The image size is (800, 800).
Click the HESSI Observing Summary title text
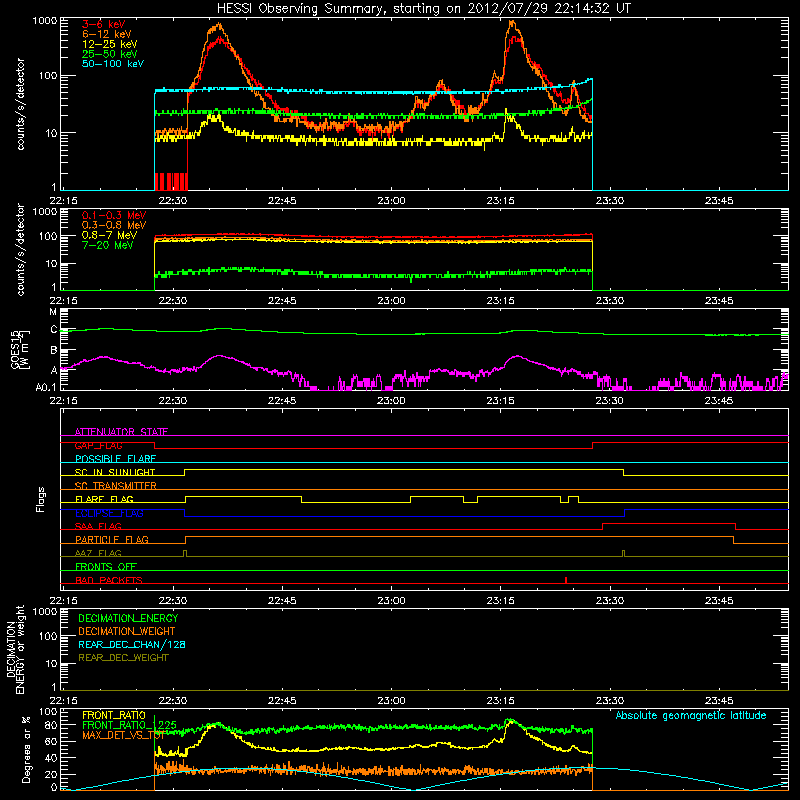coord(423,9)
